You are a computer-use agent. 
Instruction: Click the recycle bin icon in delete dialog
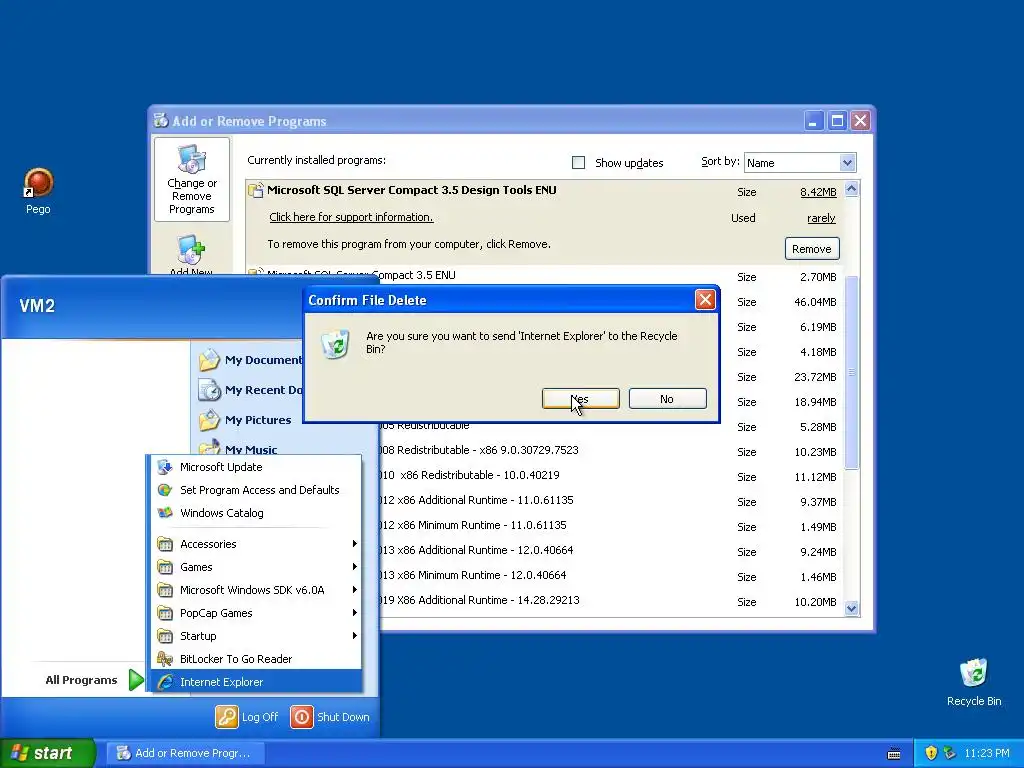(336, 344)
